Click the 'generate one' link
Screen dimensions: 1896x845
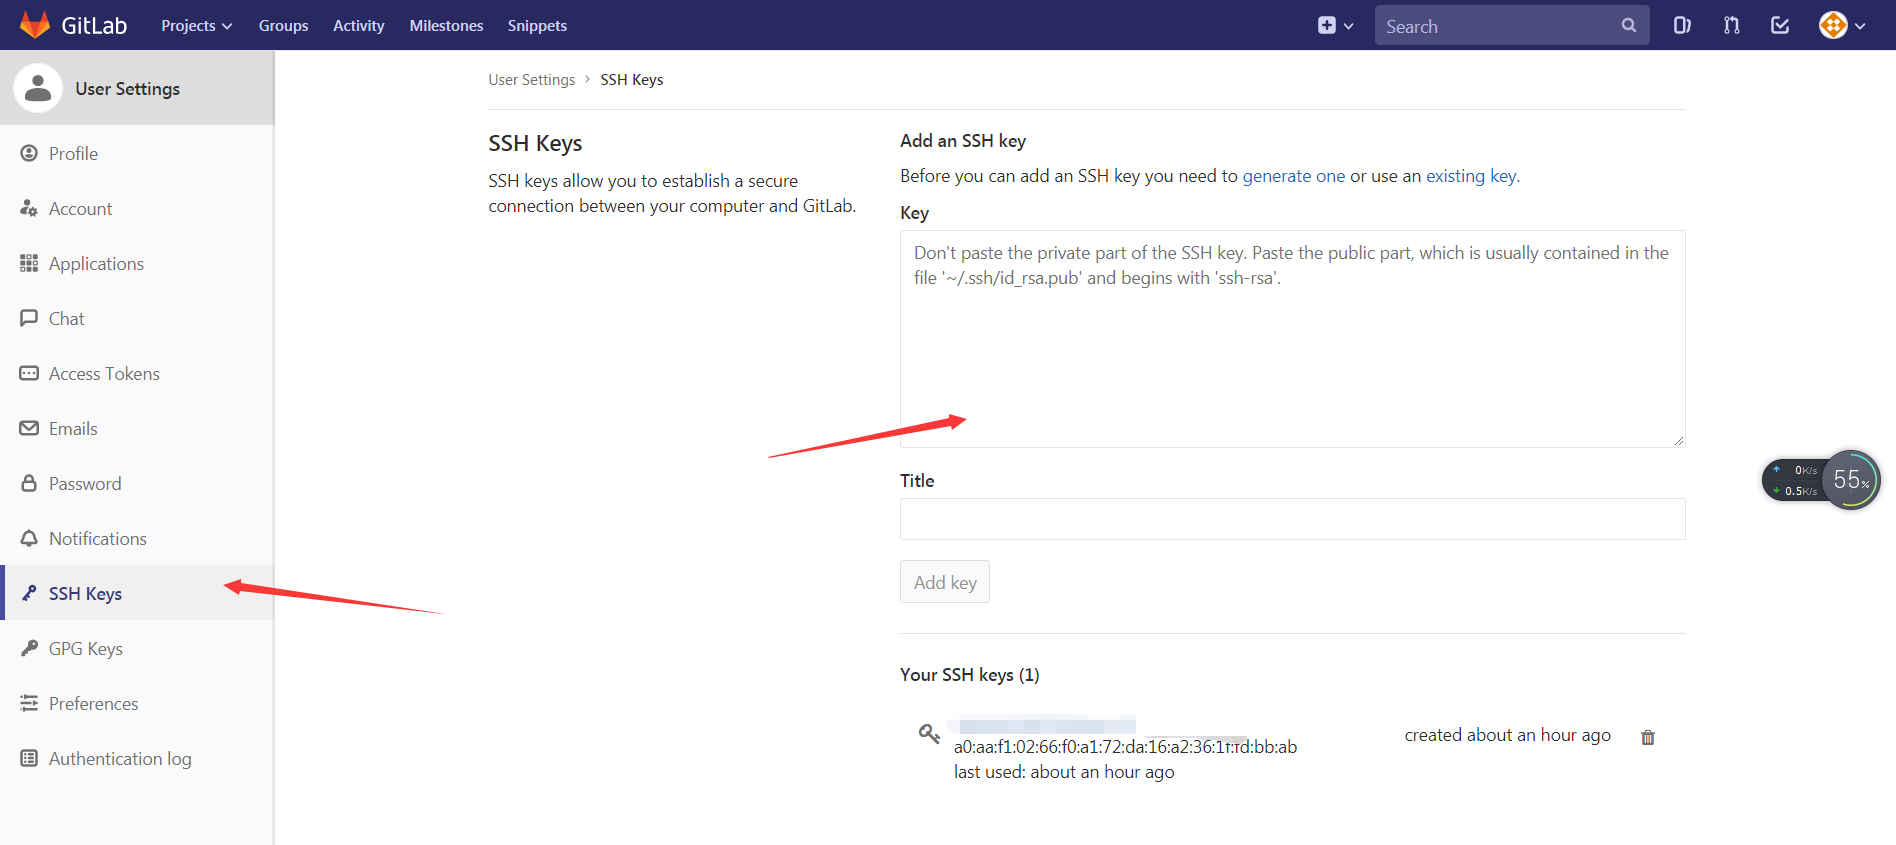pos(1294,176)
